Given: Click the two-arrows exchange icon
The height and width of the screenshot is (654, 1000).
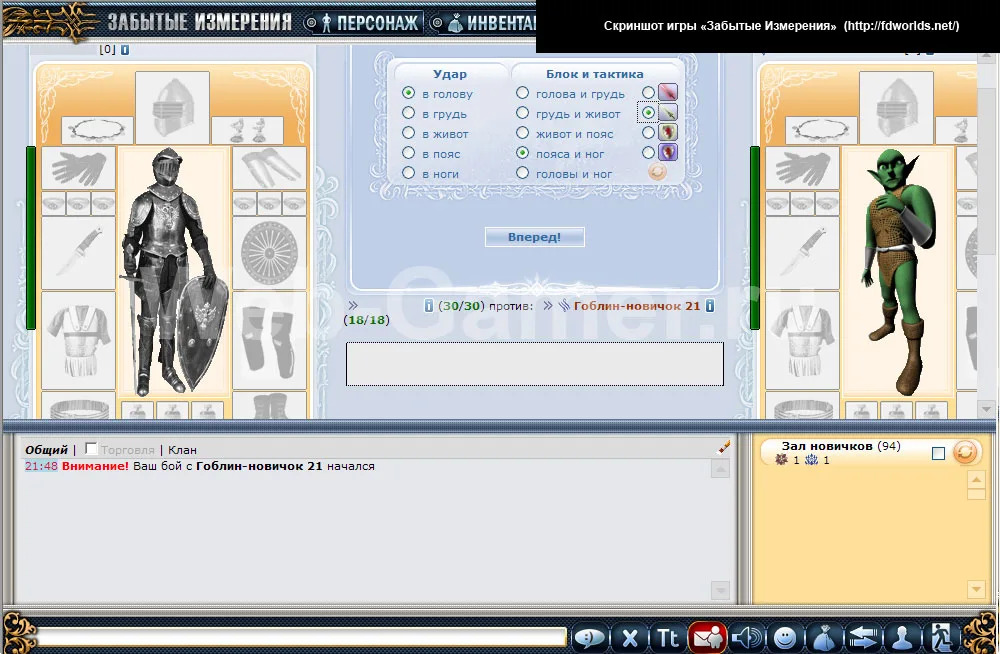Looking at the screenshot, I should pyautogui.click(x=863, y=637).
